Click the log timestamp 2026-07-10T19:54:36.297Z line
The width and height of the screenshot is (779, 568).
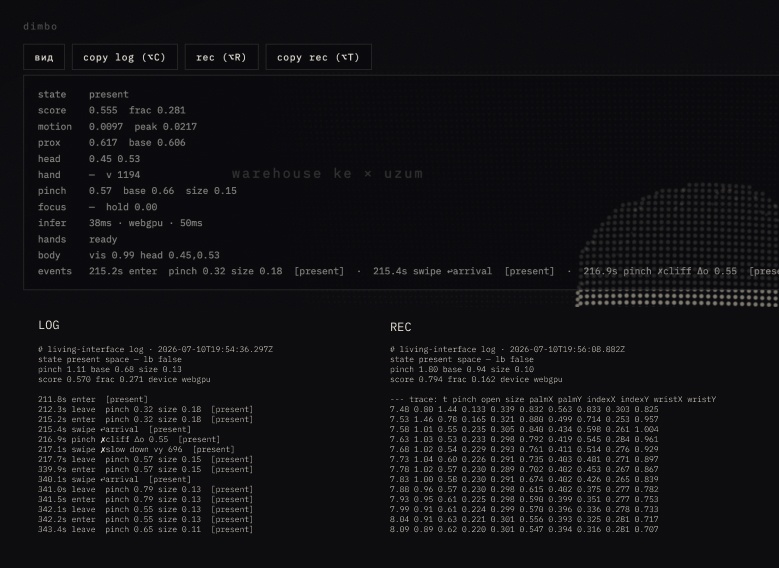pos(156,349)
